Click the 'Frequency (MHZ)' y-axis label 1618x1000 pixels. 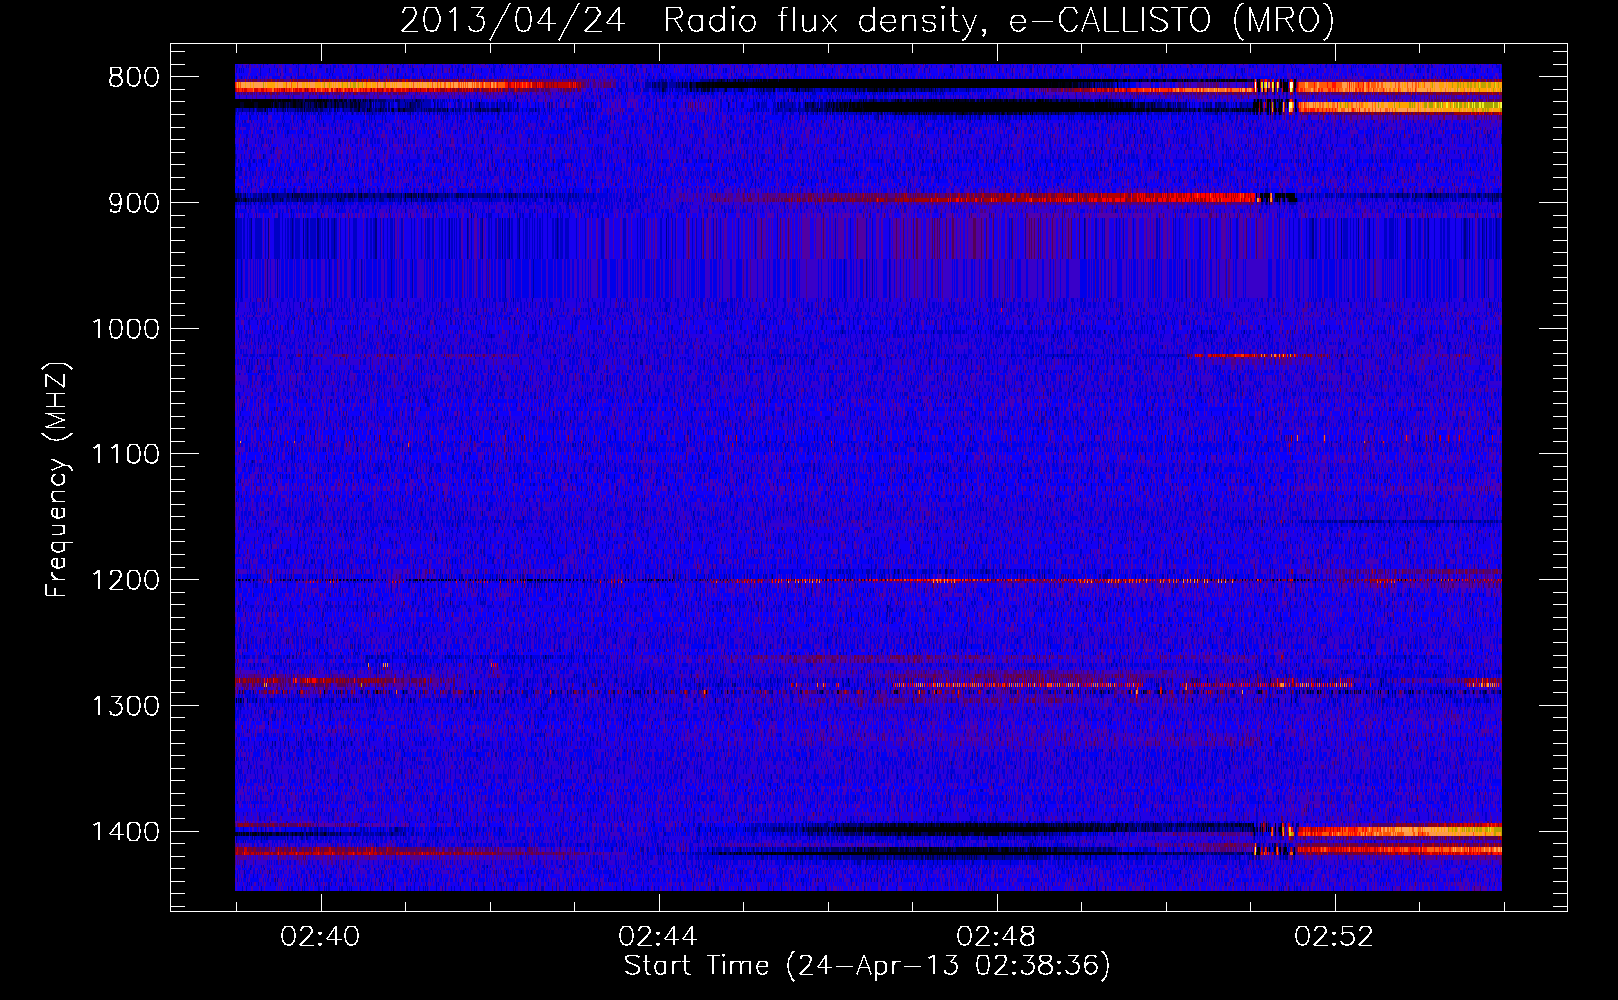[58, 480]
